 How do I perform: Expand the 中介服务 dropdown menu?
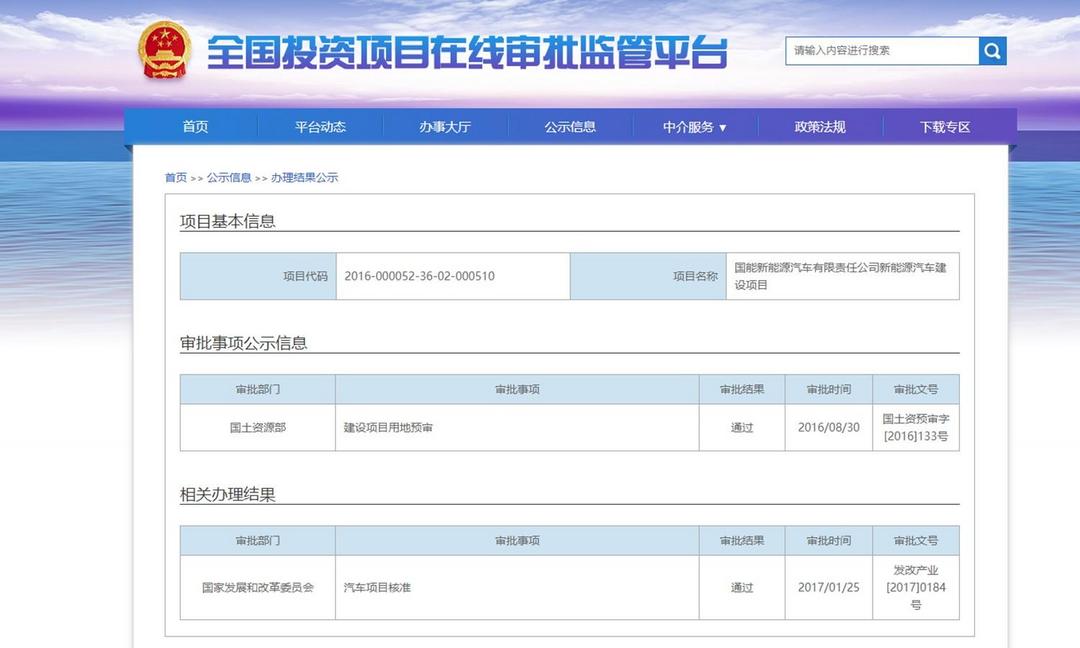695,127
